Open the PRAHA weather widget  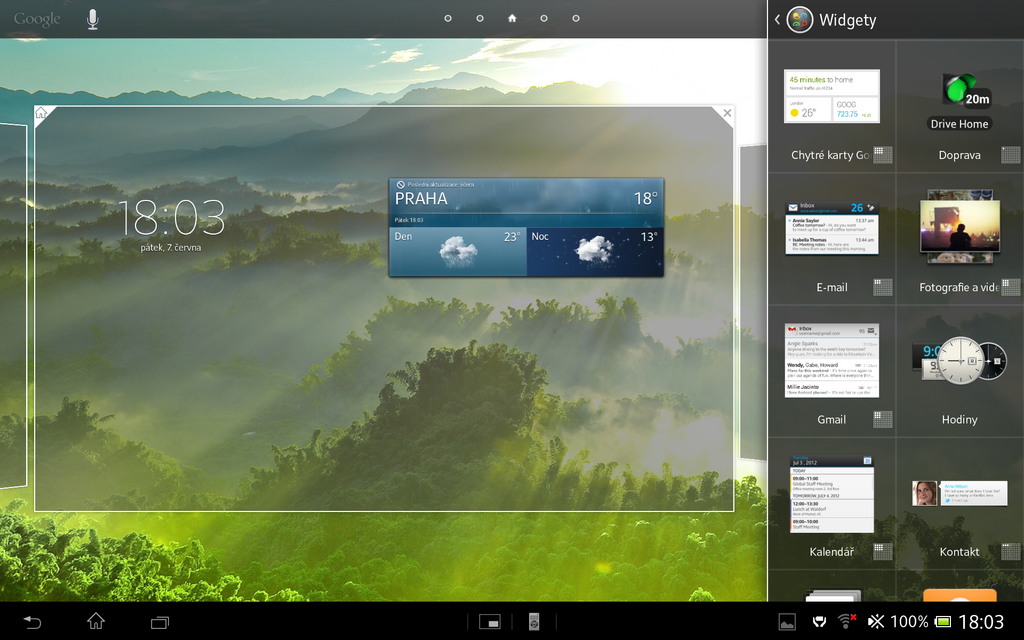[525, 227]
